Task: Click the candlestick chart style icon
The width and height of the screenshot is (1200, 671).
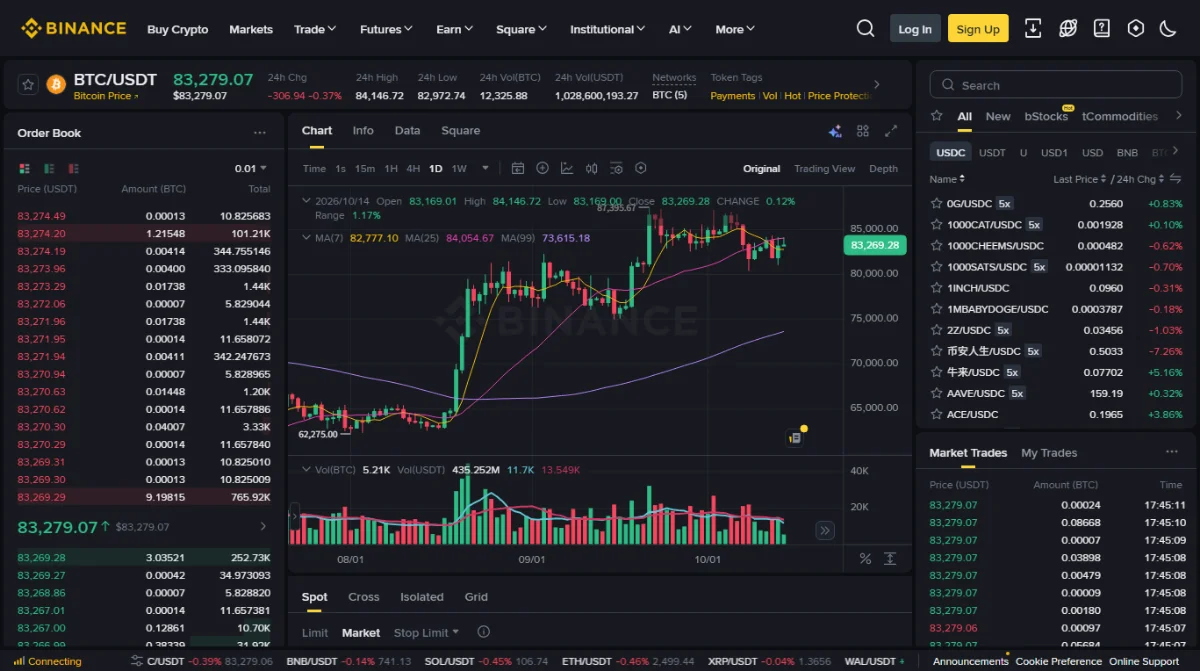Action: (x=592, y=168)
